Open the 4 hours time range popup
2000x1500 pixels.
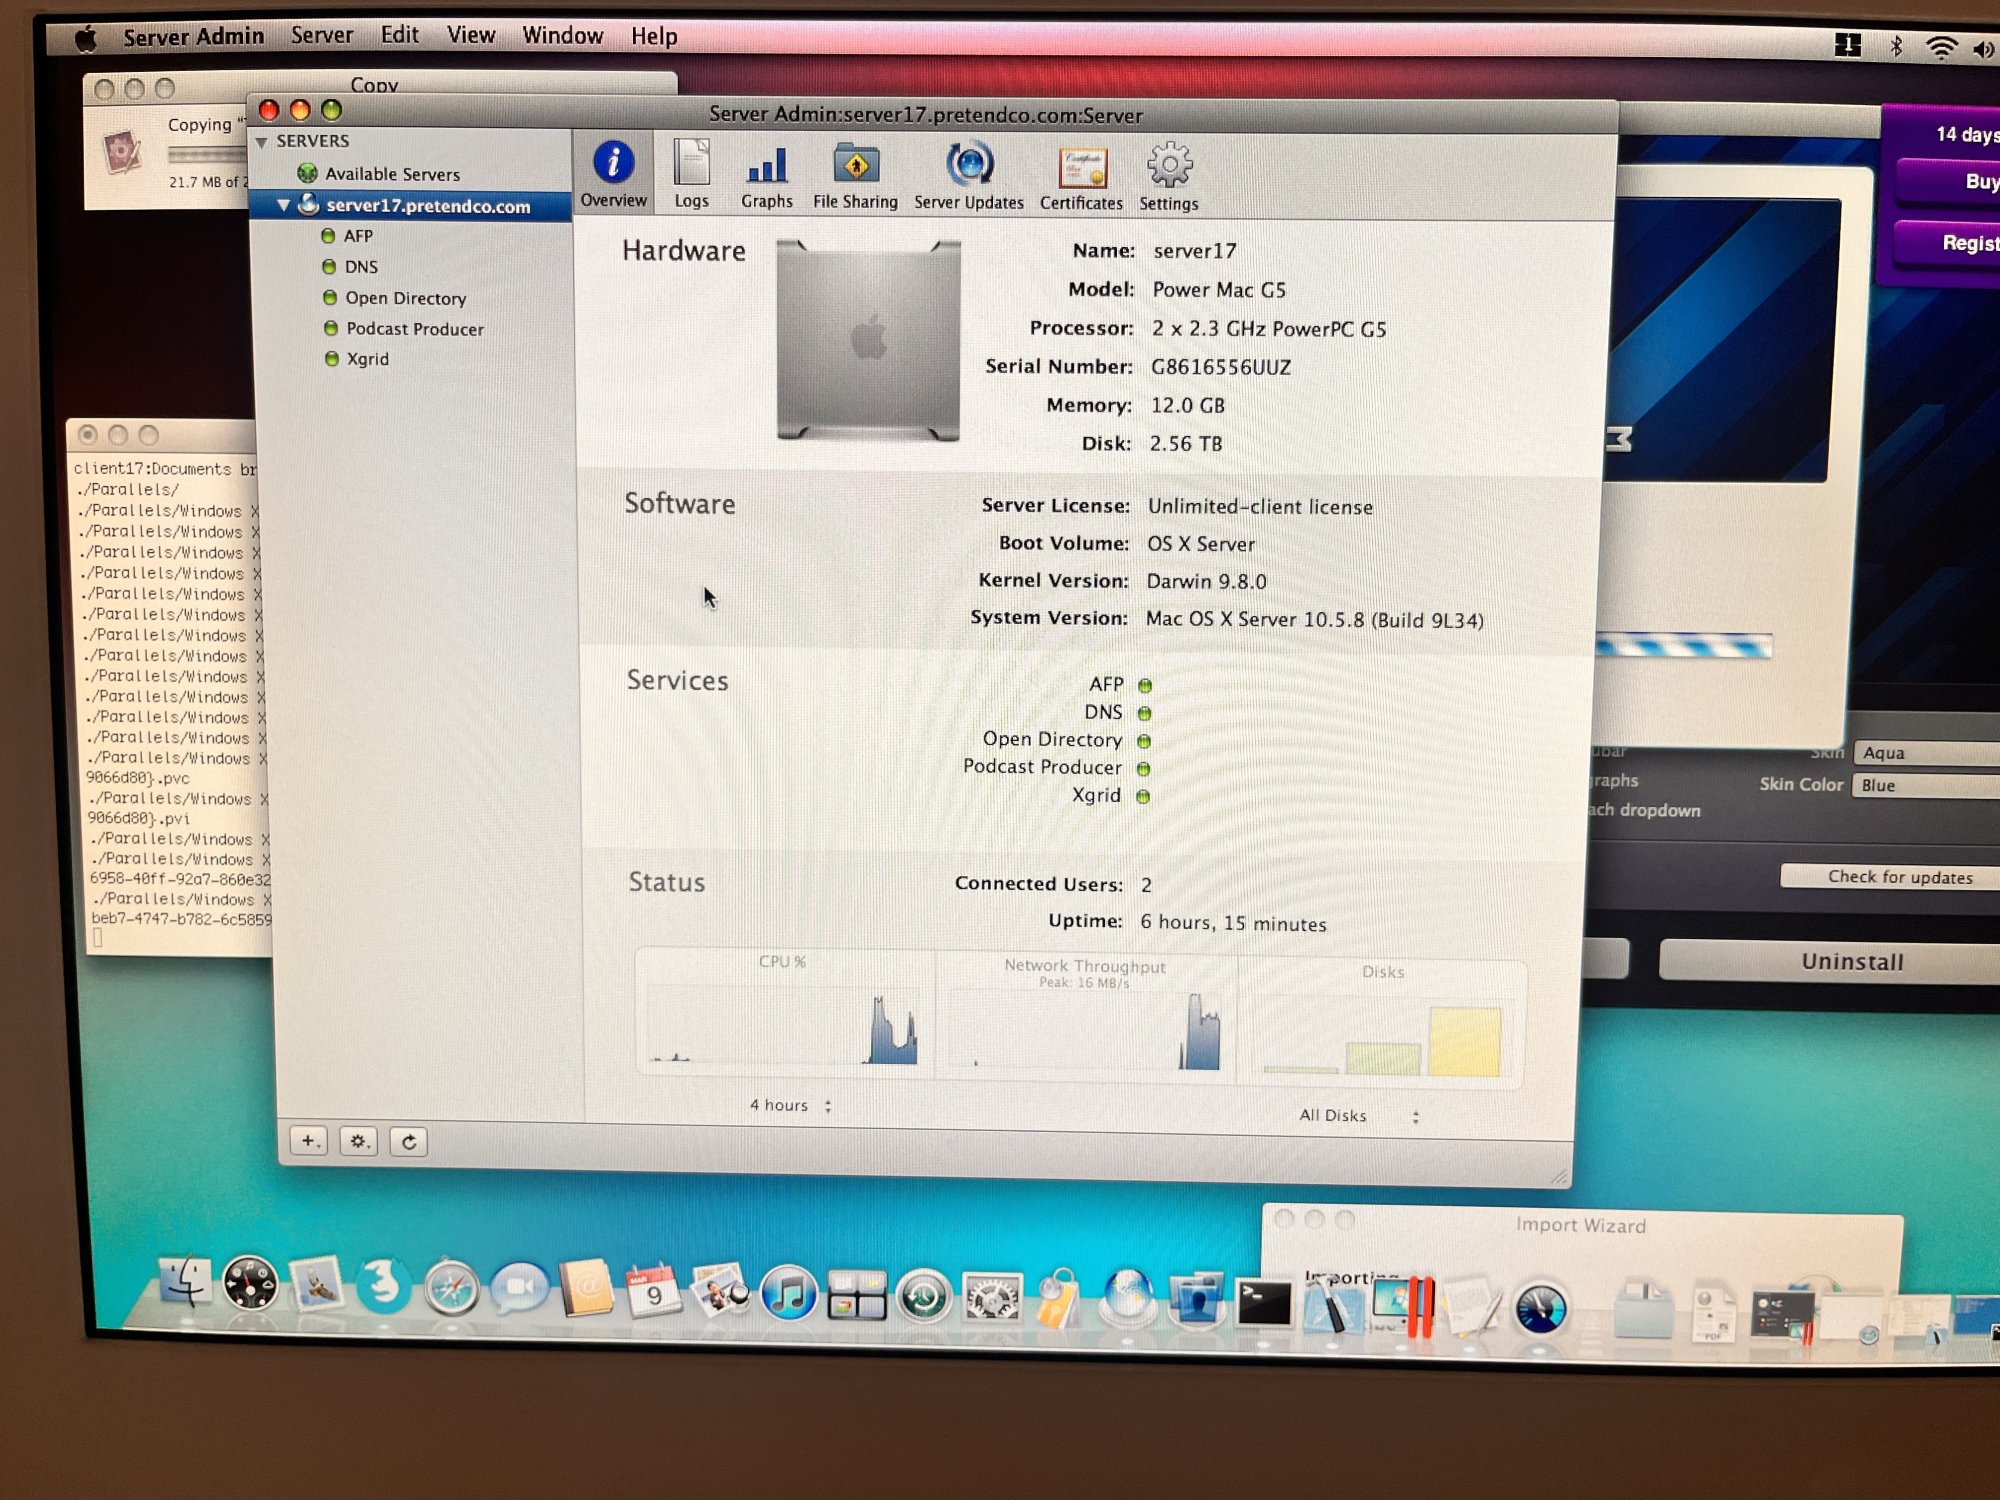coord(790,1105)
